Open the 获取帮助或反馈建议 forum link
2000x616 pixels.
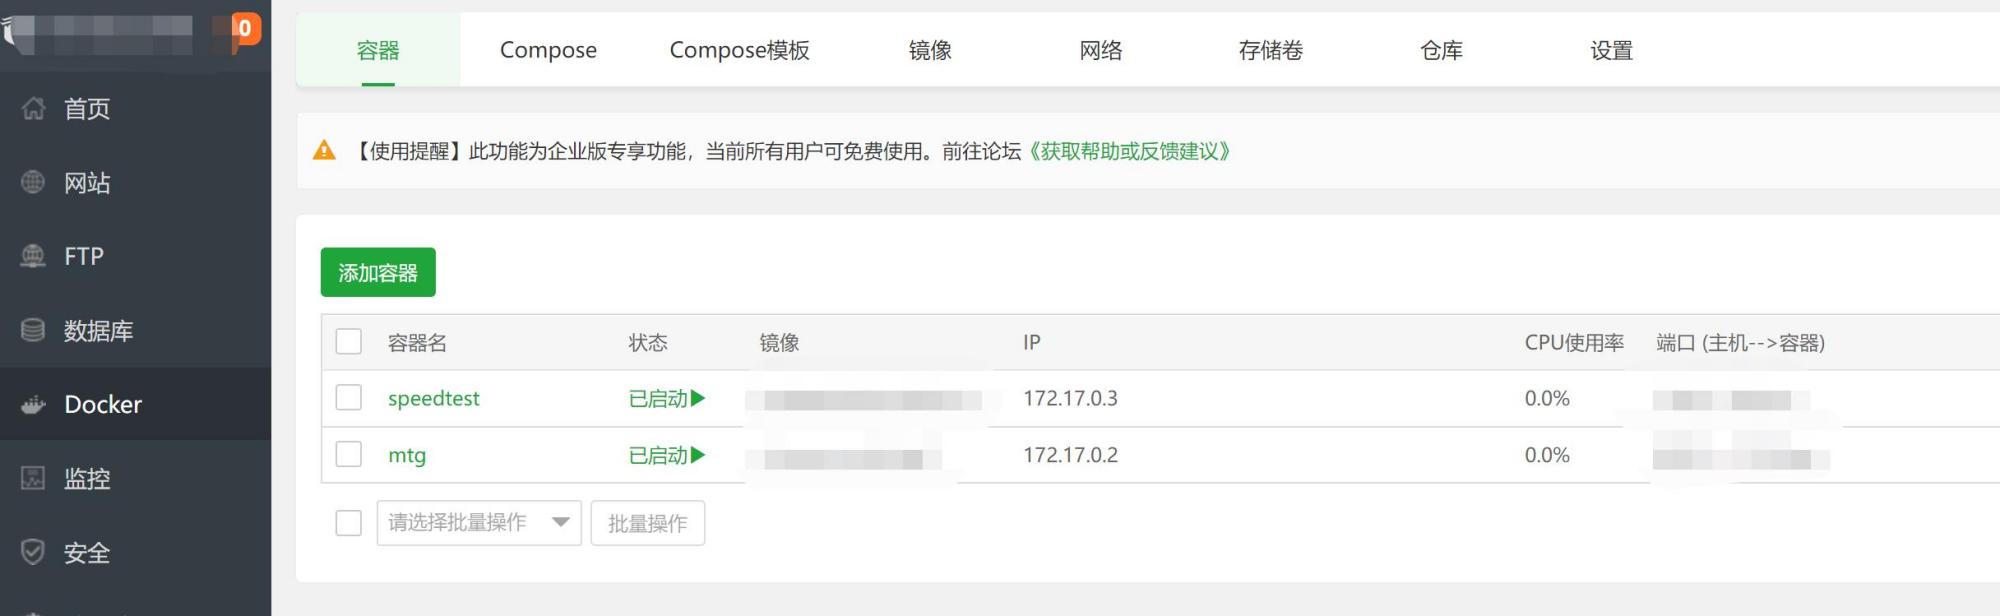pos(1128,151)
